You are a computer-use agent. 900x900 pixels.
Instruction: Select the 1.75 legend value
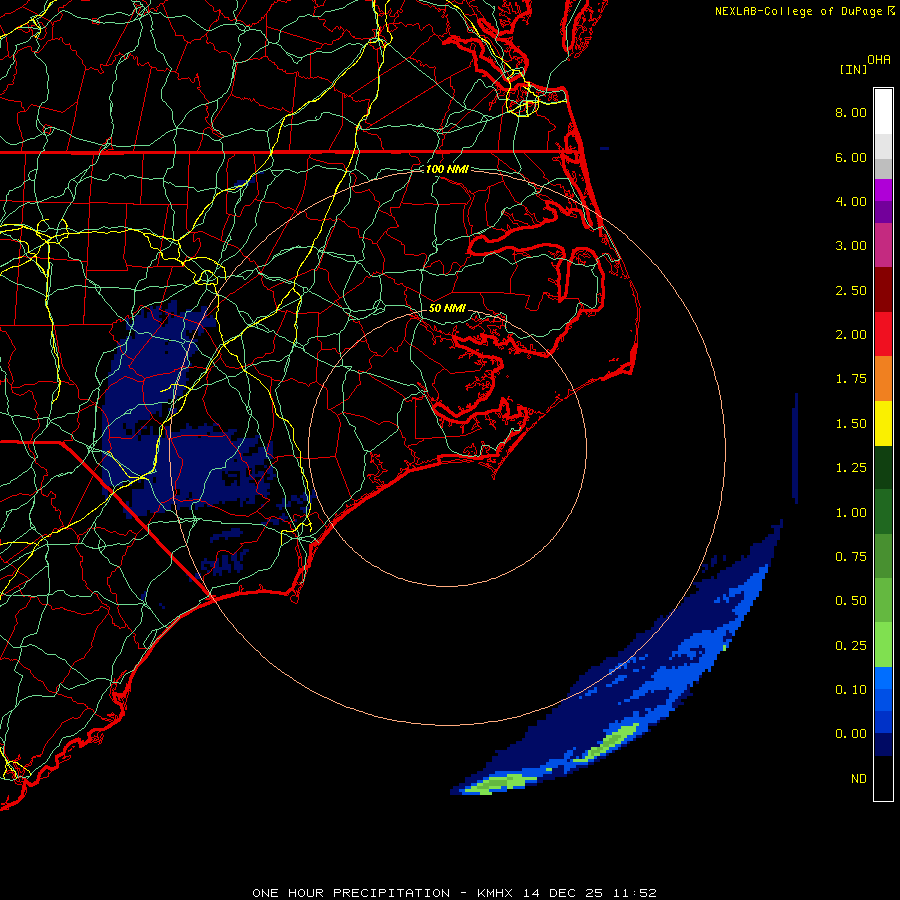coord(851,379)
